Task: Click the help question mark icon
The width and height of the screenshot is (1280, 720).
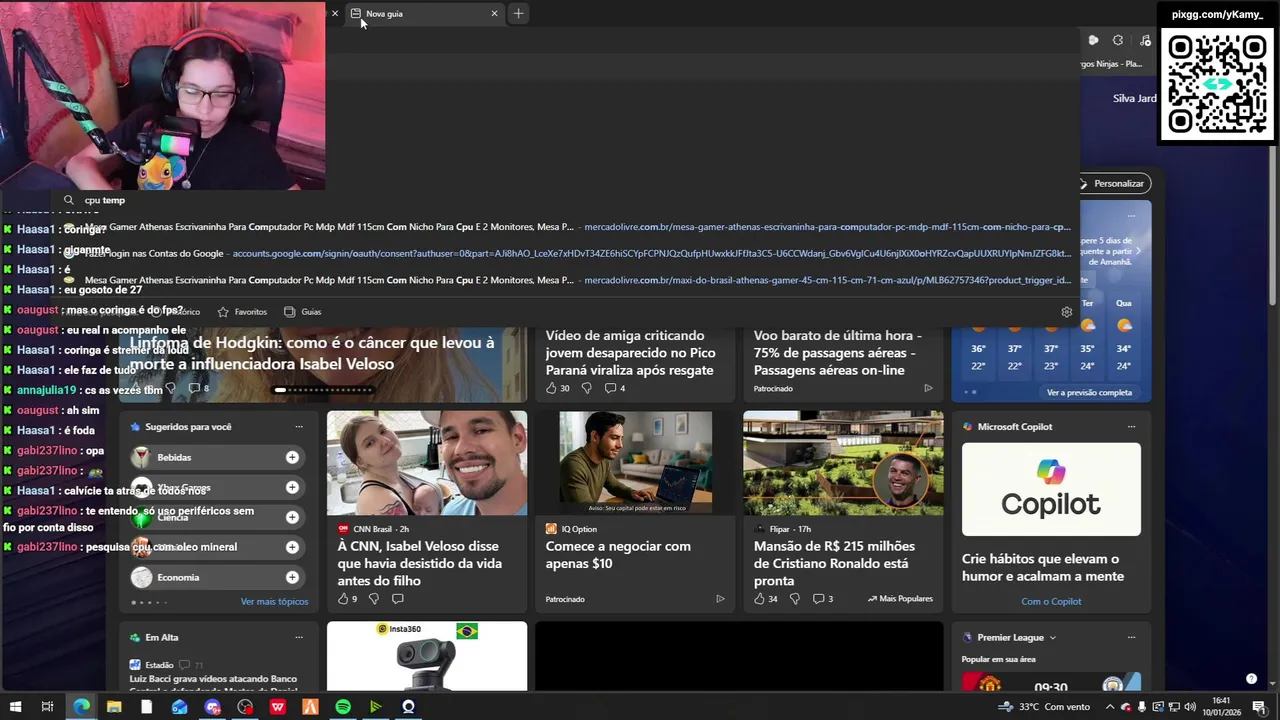Action: coord(1251,679)
